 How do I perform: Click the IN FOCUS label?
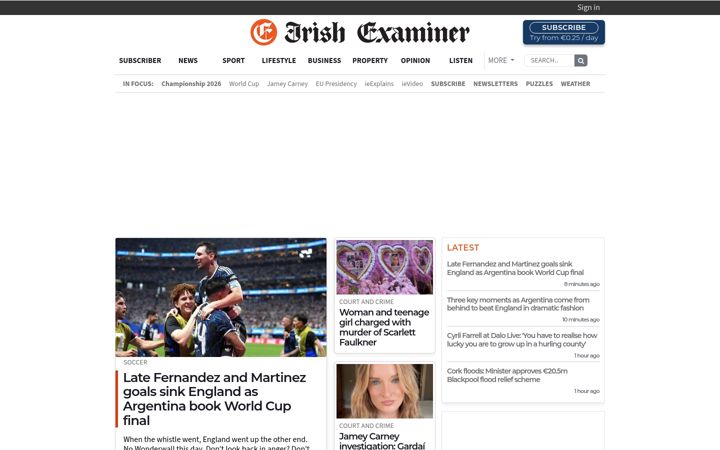pos(138,84)
